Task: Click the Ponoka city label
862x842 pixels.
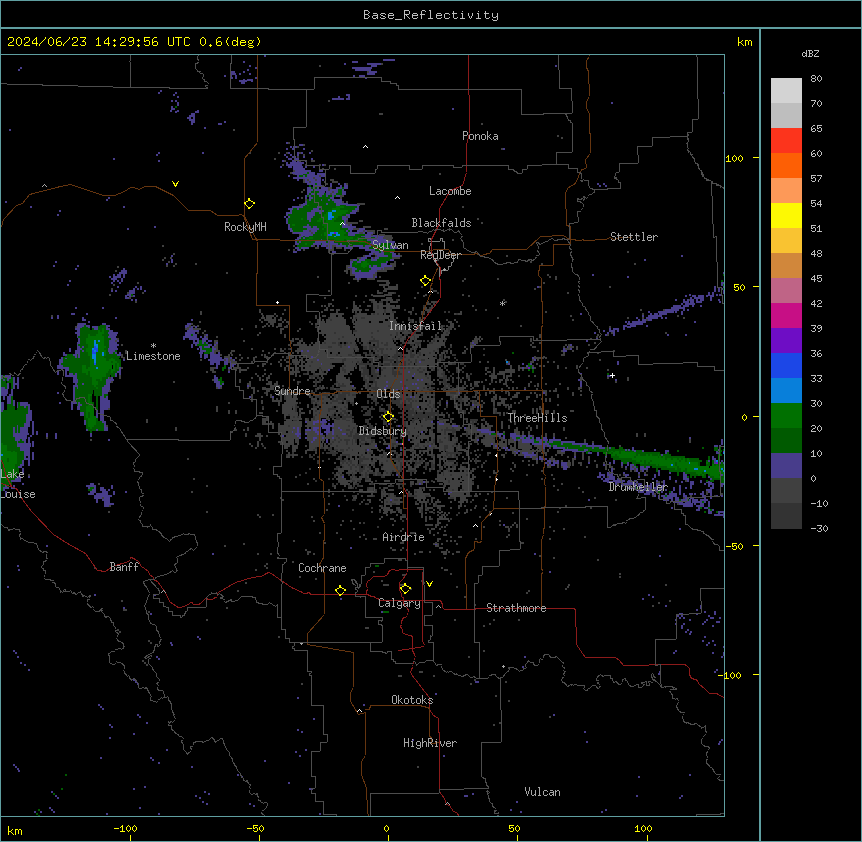Action: coord(480,136)
